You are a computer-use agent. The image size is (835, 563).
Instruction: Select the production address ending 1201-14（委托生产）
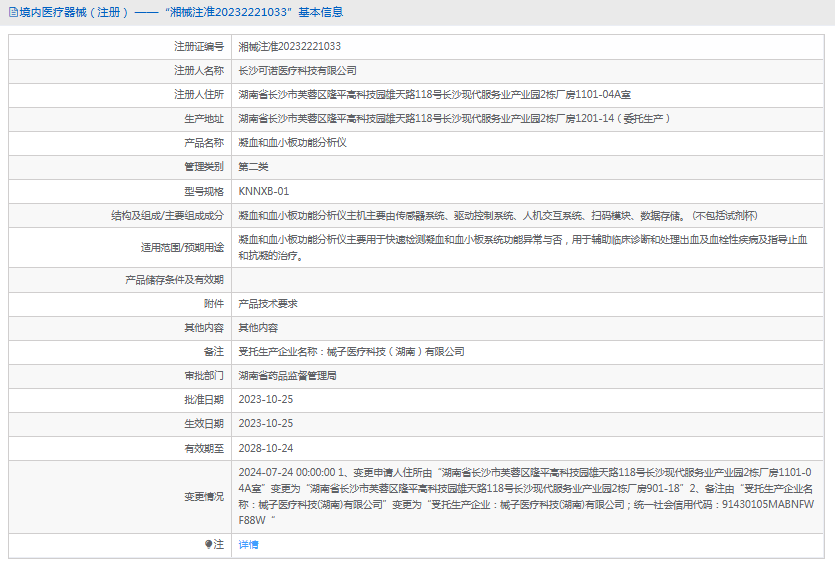tap(454, 118)
